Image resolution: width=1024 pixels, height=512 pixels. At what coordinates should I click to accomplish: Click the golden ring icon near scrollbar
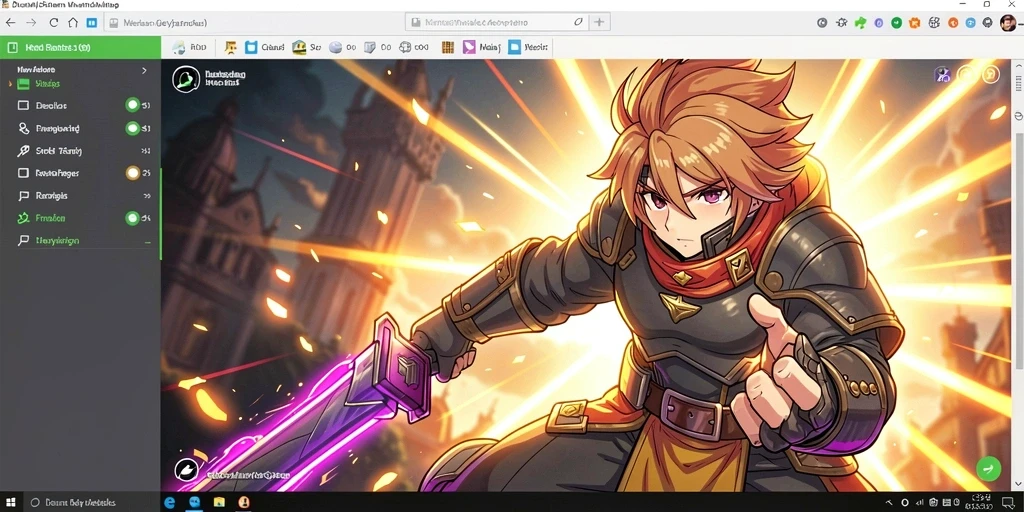tap(991, 74)
